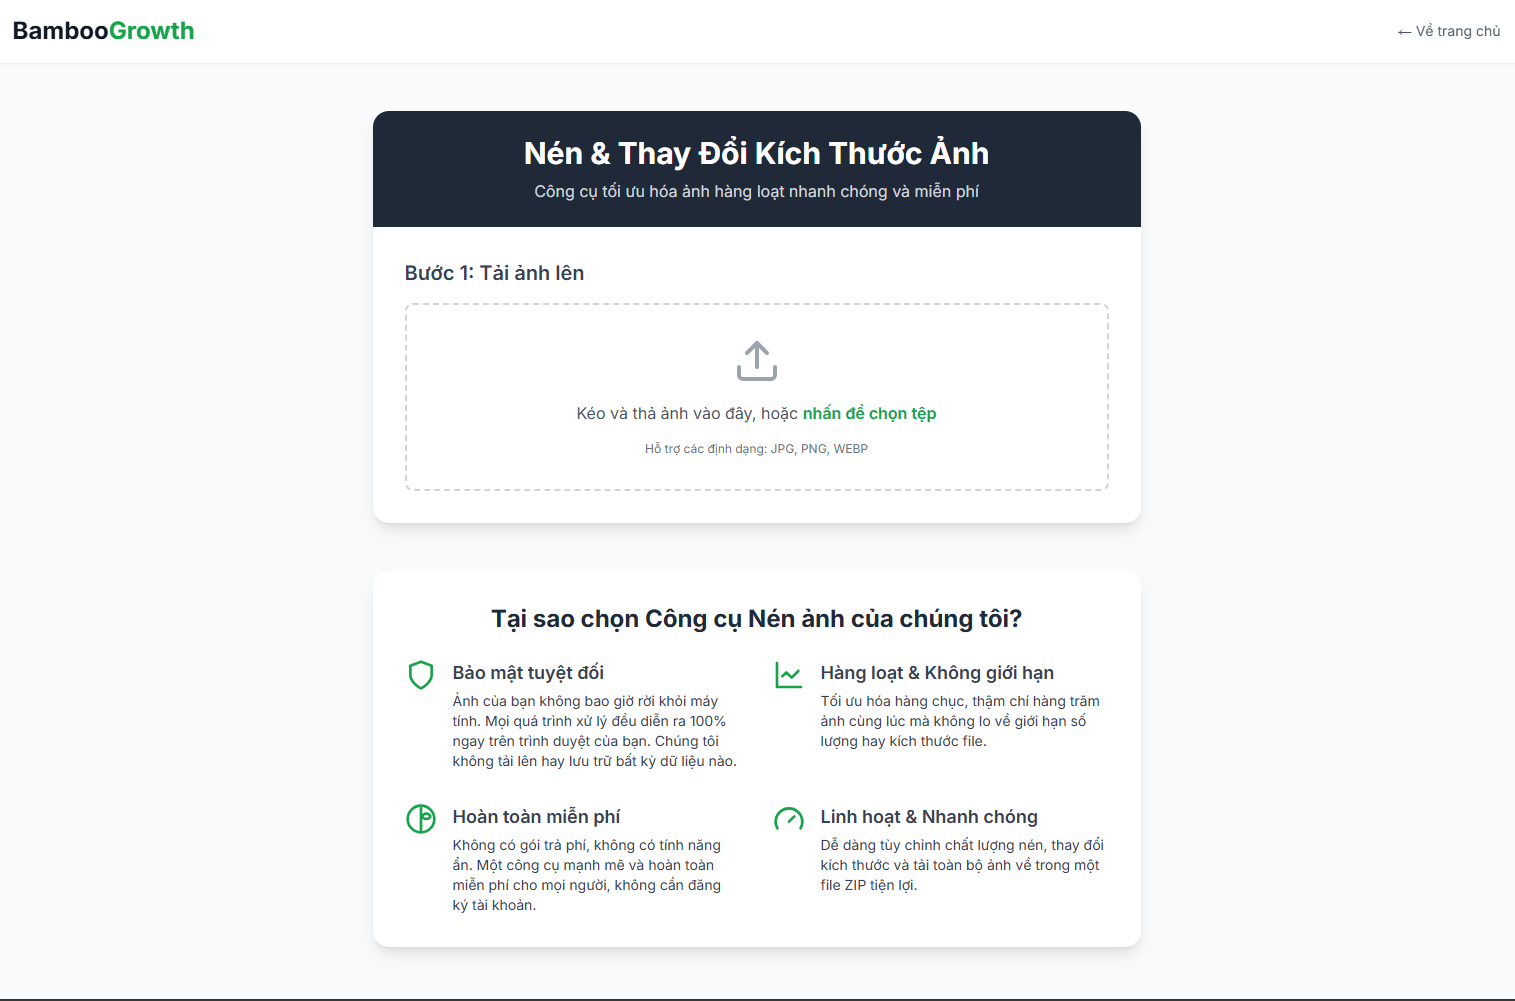Image resolution: width=1515 pixels, height=1001 pixels.
Task: Select the Hoàn toàn miễn phí heading
Action: pos(536,817)
